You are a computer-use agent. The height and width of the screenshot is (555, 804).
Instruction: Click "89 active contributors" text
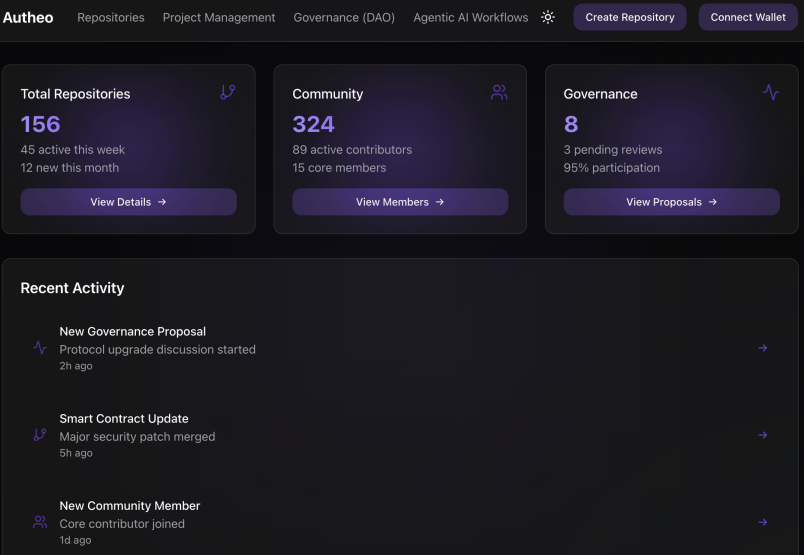(x=352, y=150)
